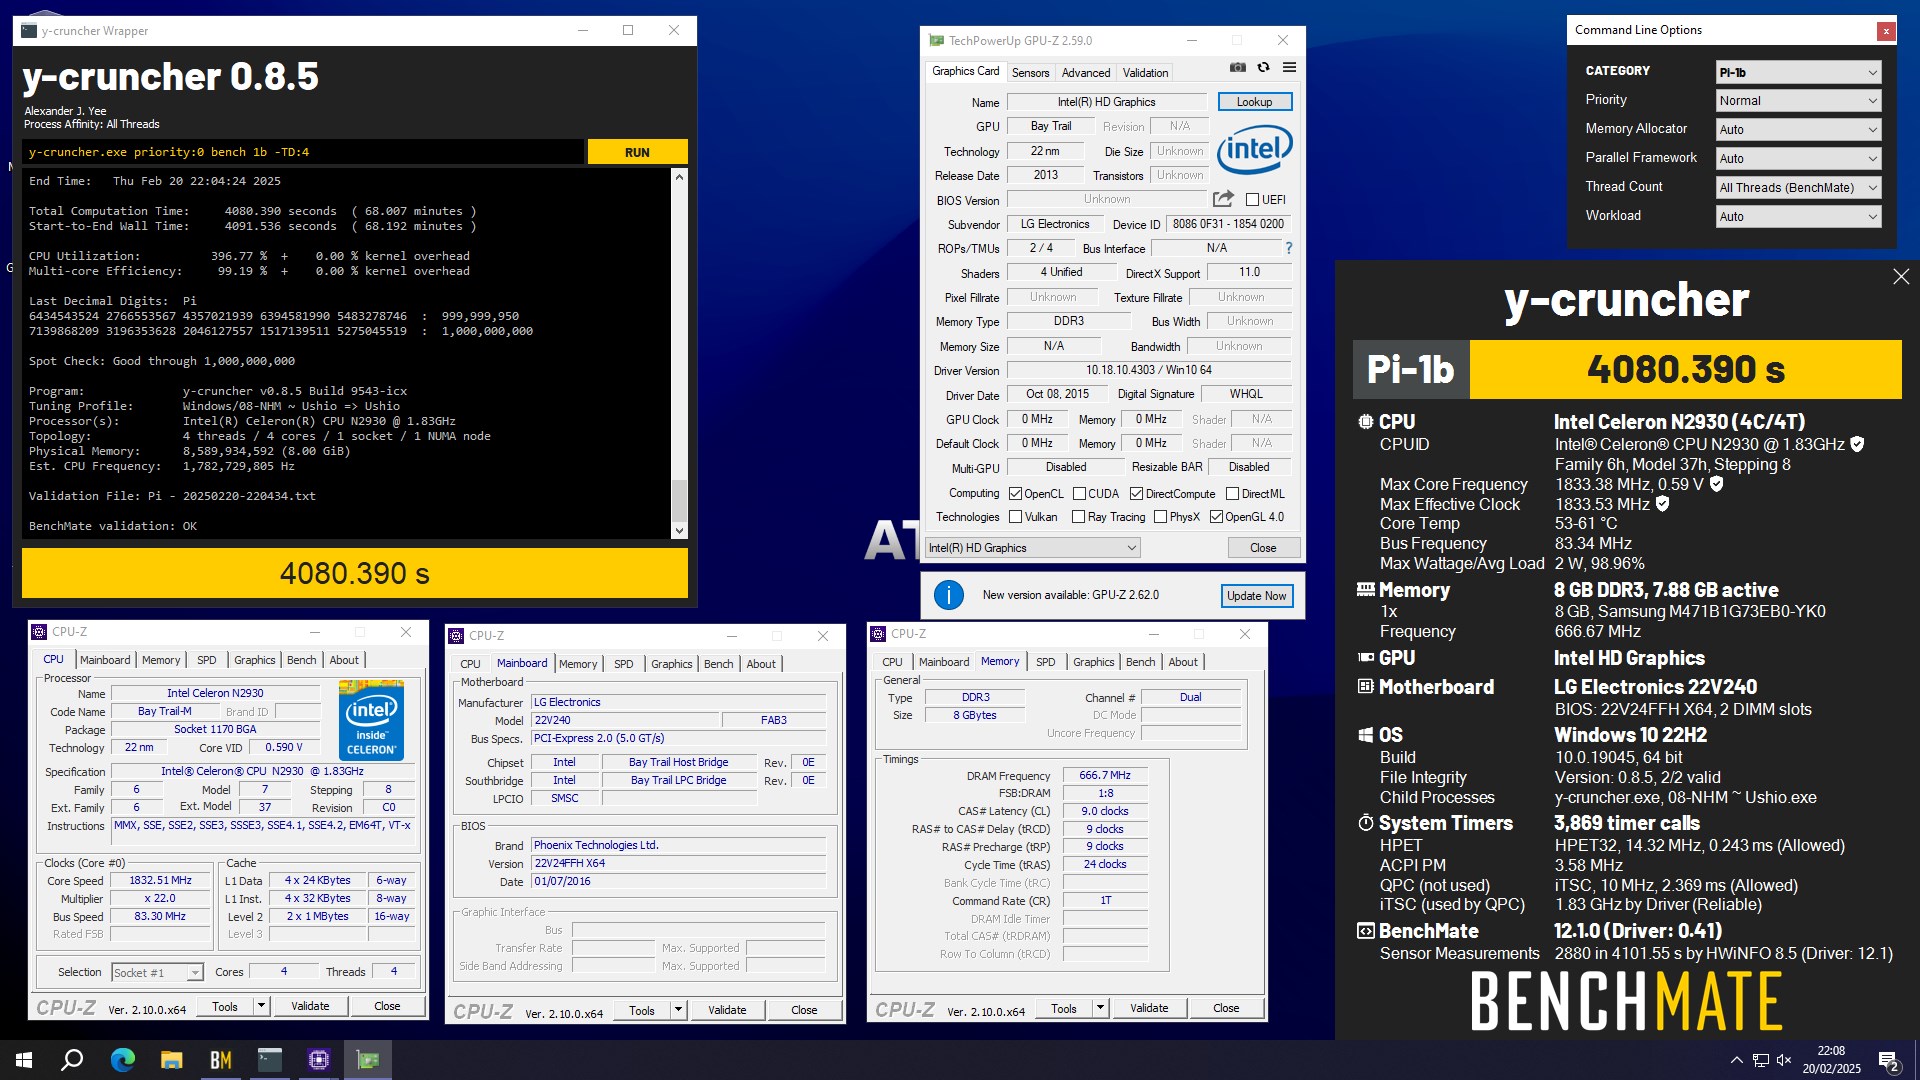Close the Command Line Options red X
The height and width of the screenshot is (1080, 1920).
click(1886, 31)
